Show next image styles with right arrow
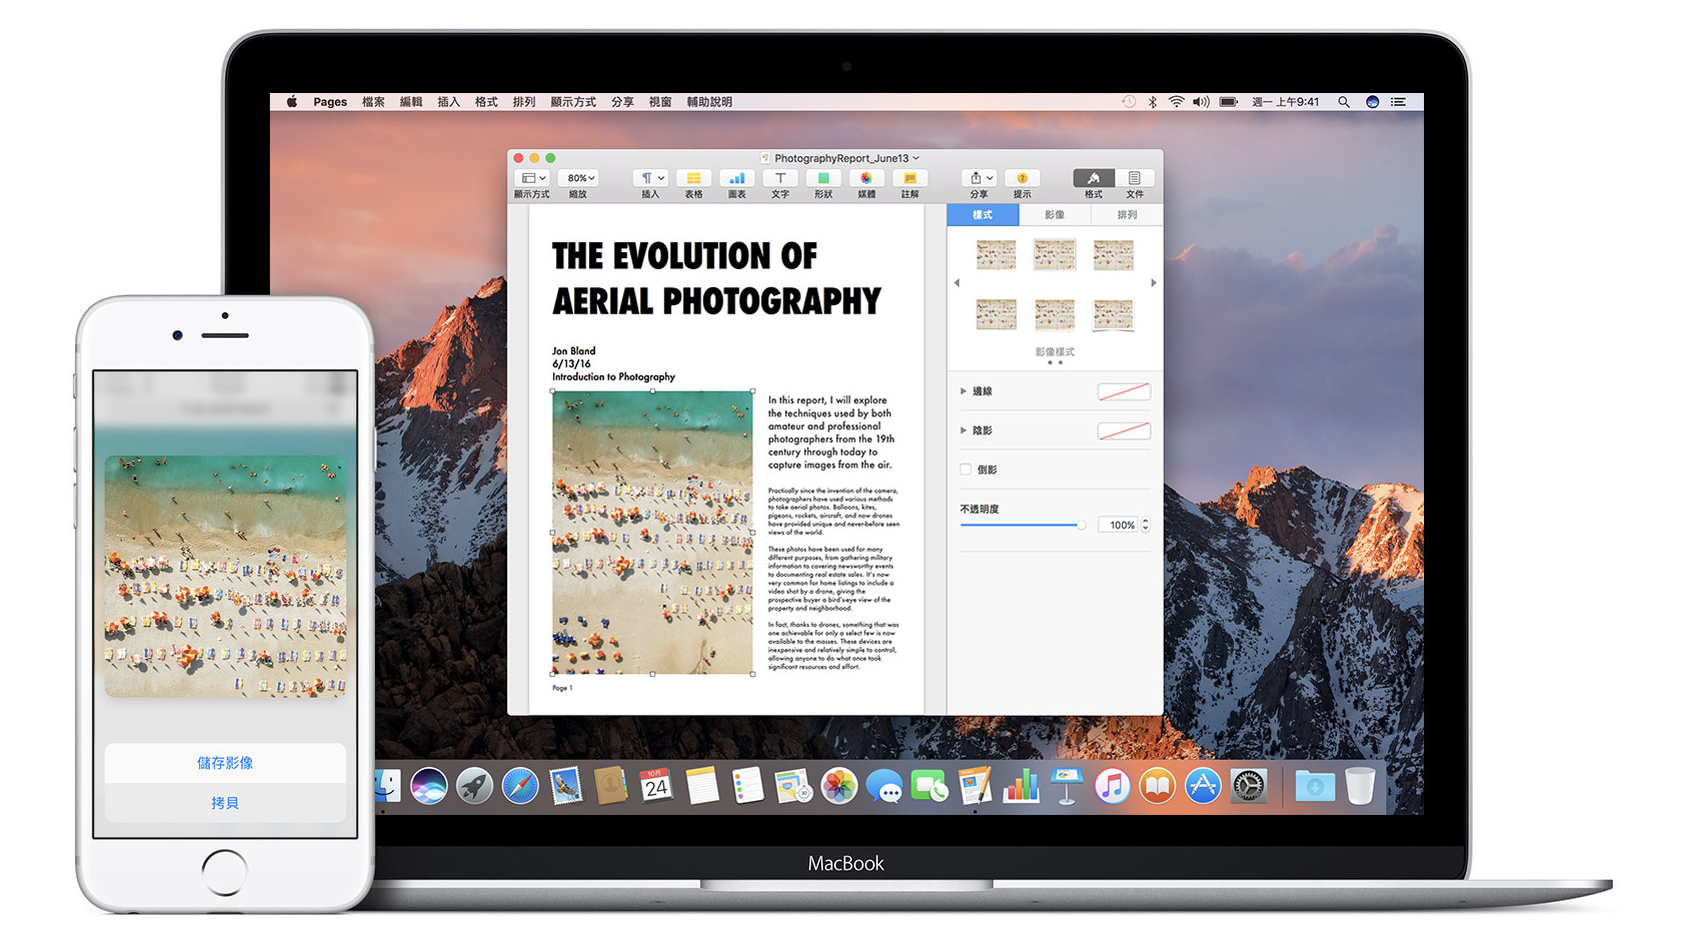The height and width of the screenshot is (944, 1684). click(x=1153, y=283)
